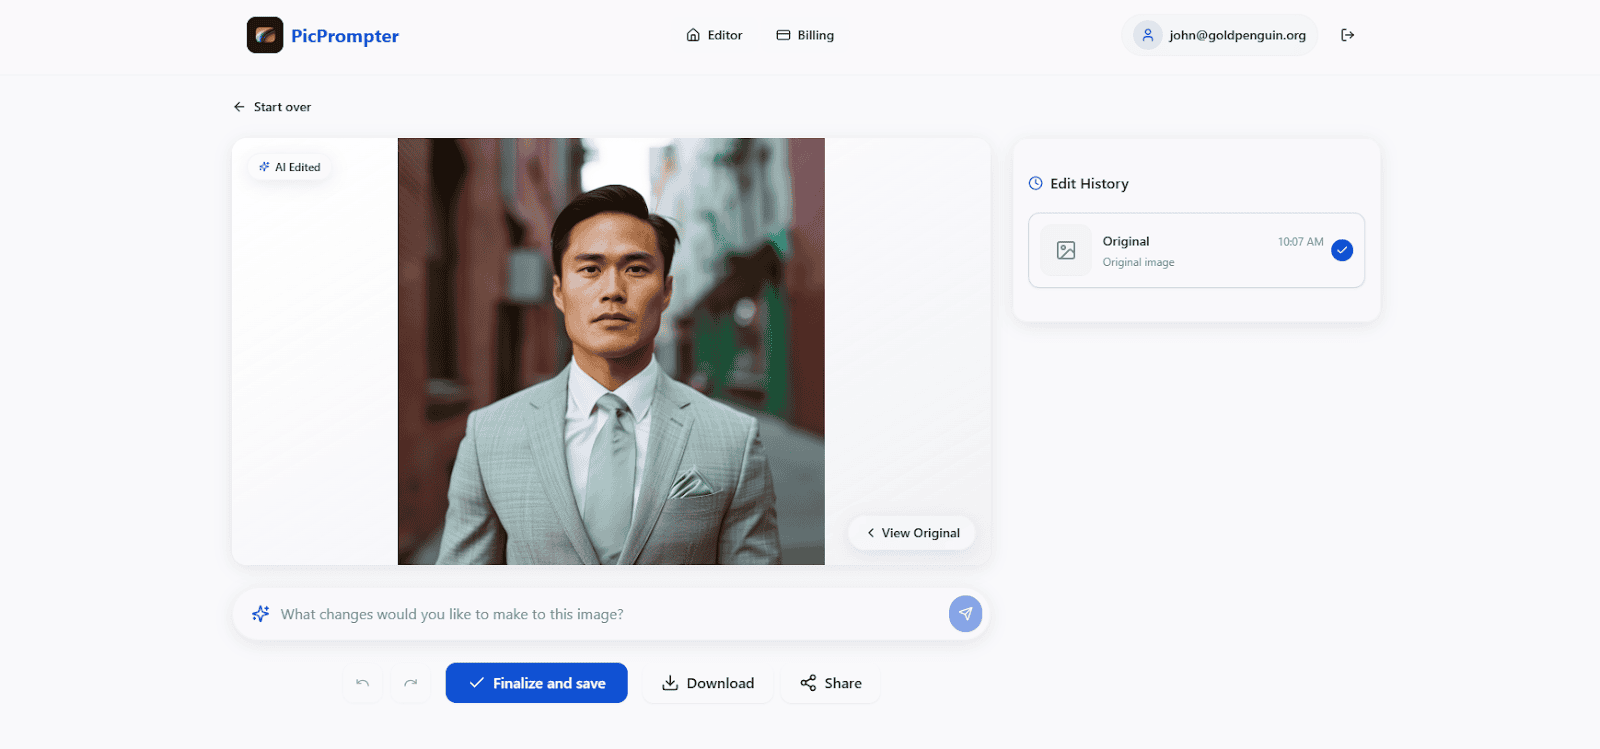
Task: Click the PicPrompter logo icon
Action: [x=265, y=35]
